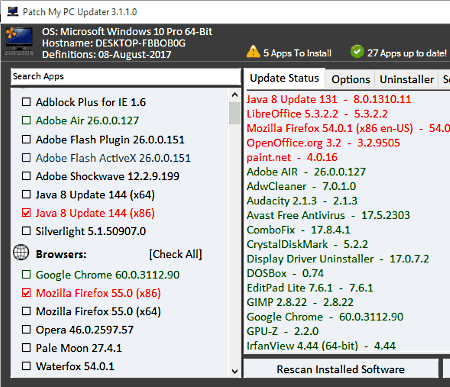Viewport: 450px width, 387px height.
Task: Check Mozilla Firefox 55.0 (x64)
Action: (x=26, y=311)
